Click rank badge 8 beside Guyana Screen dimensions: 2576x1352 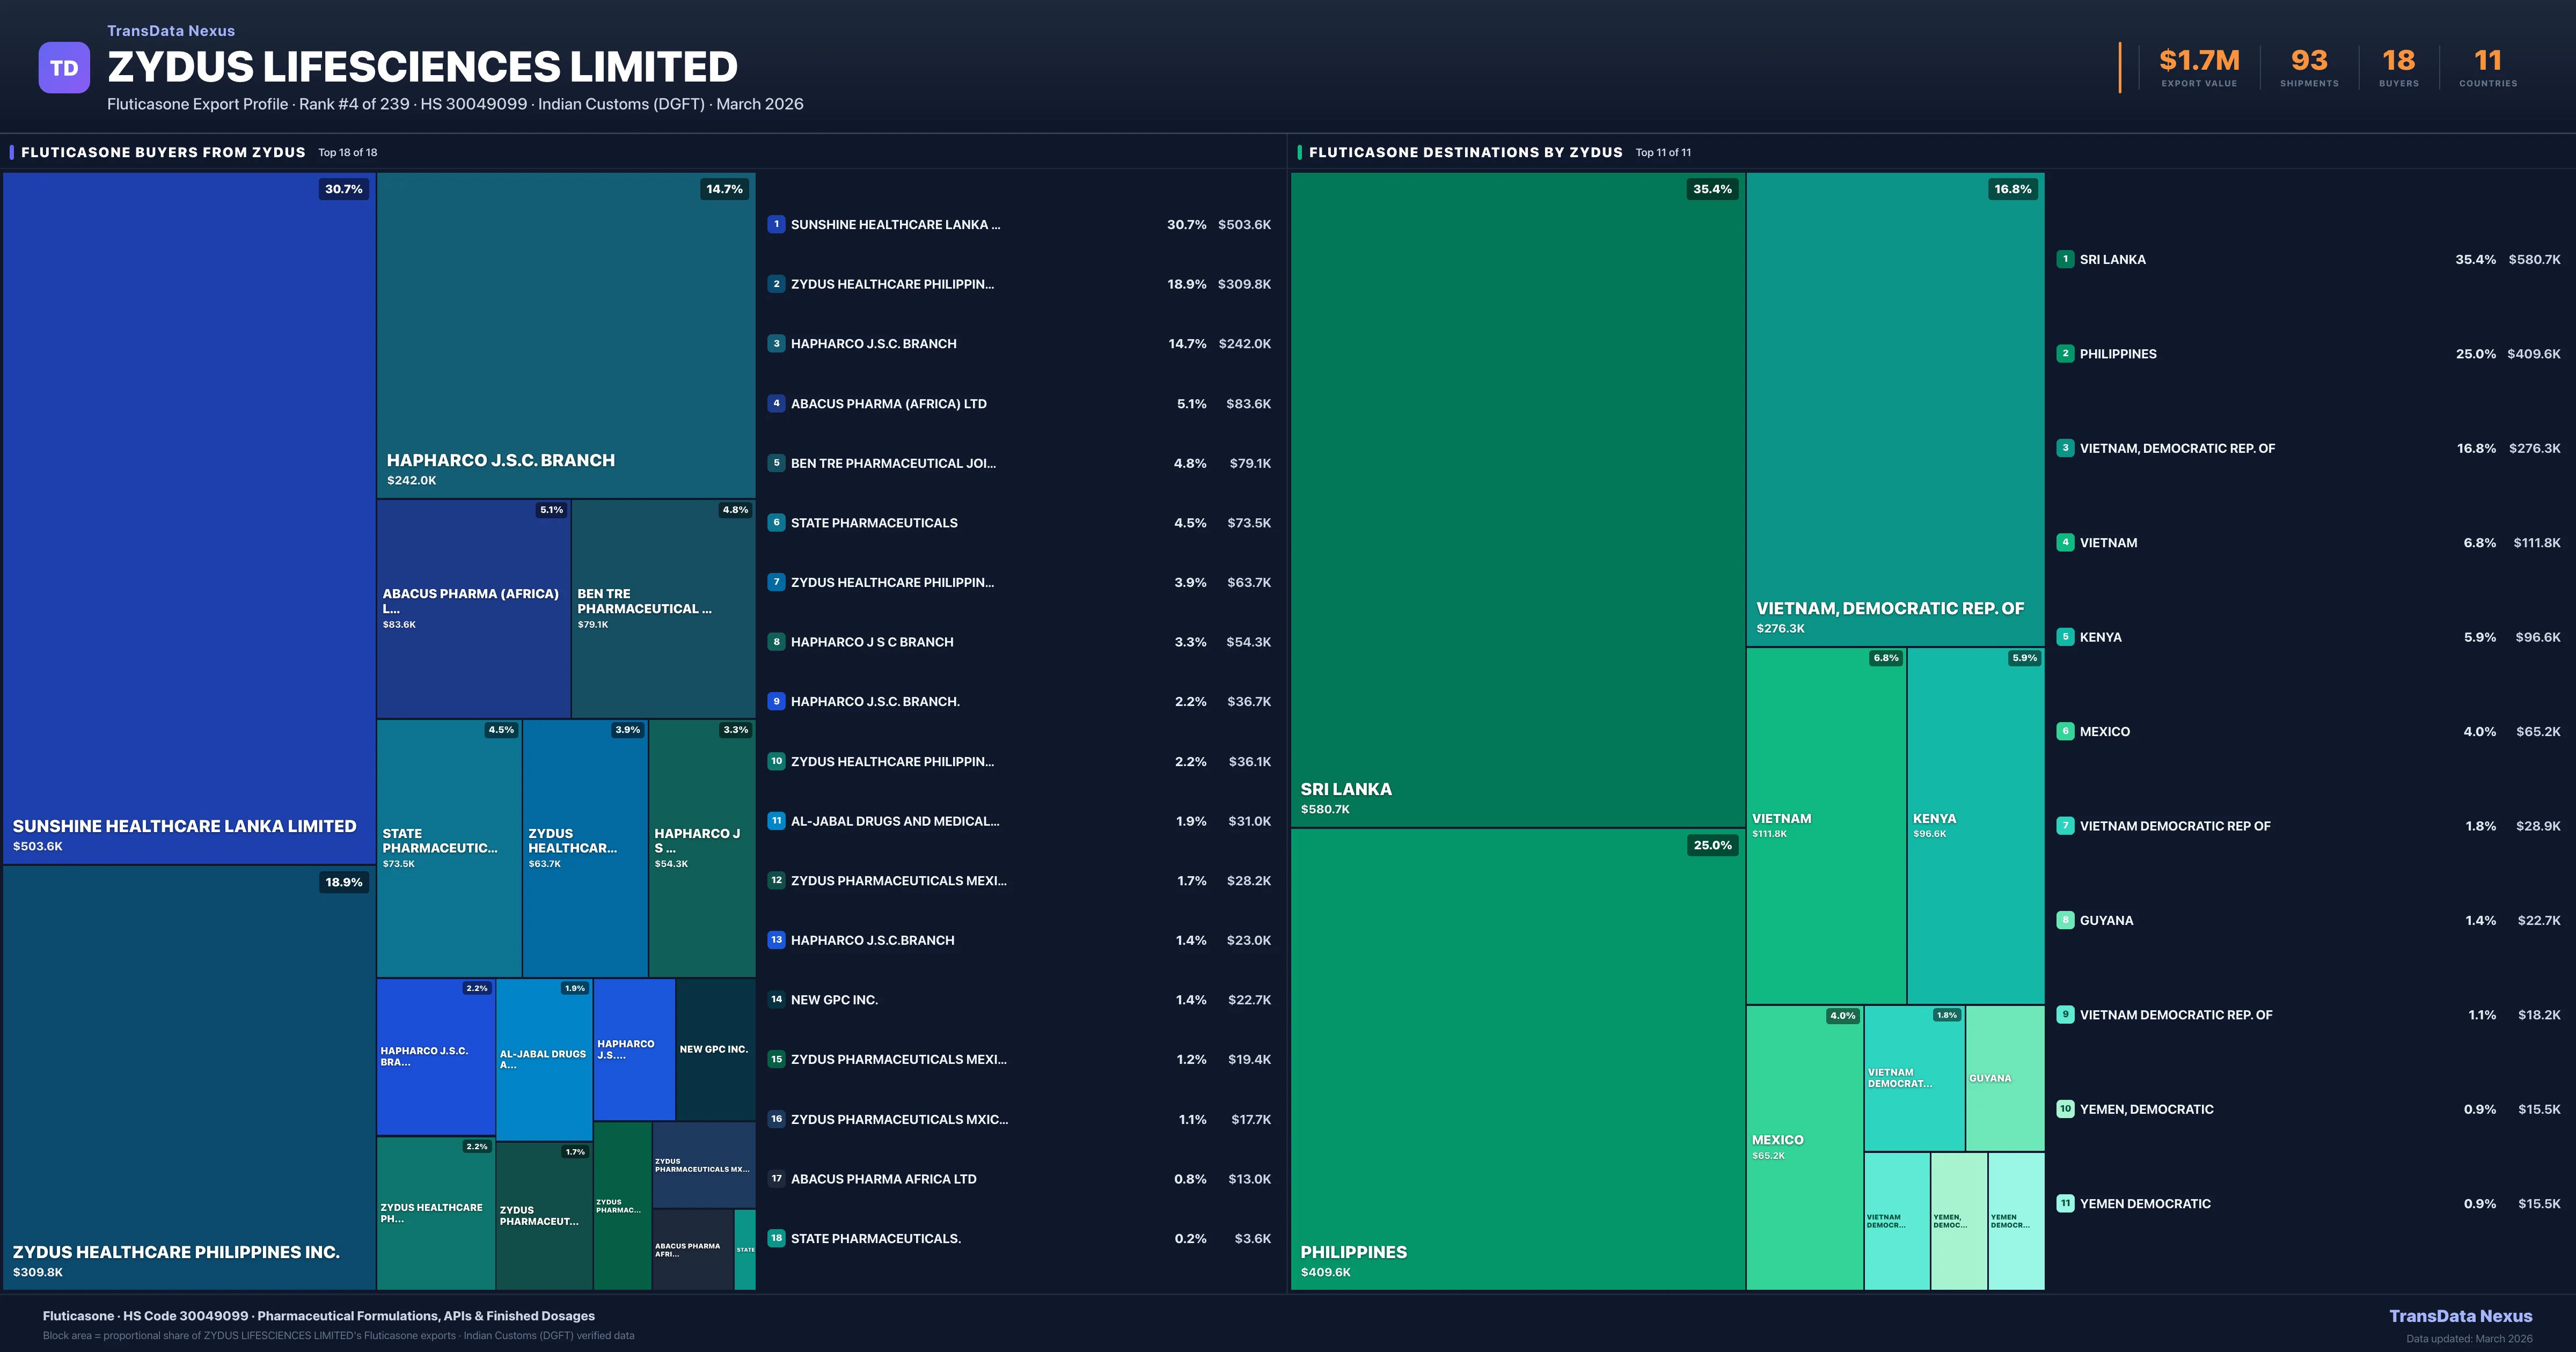[2065, 920]
